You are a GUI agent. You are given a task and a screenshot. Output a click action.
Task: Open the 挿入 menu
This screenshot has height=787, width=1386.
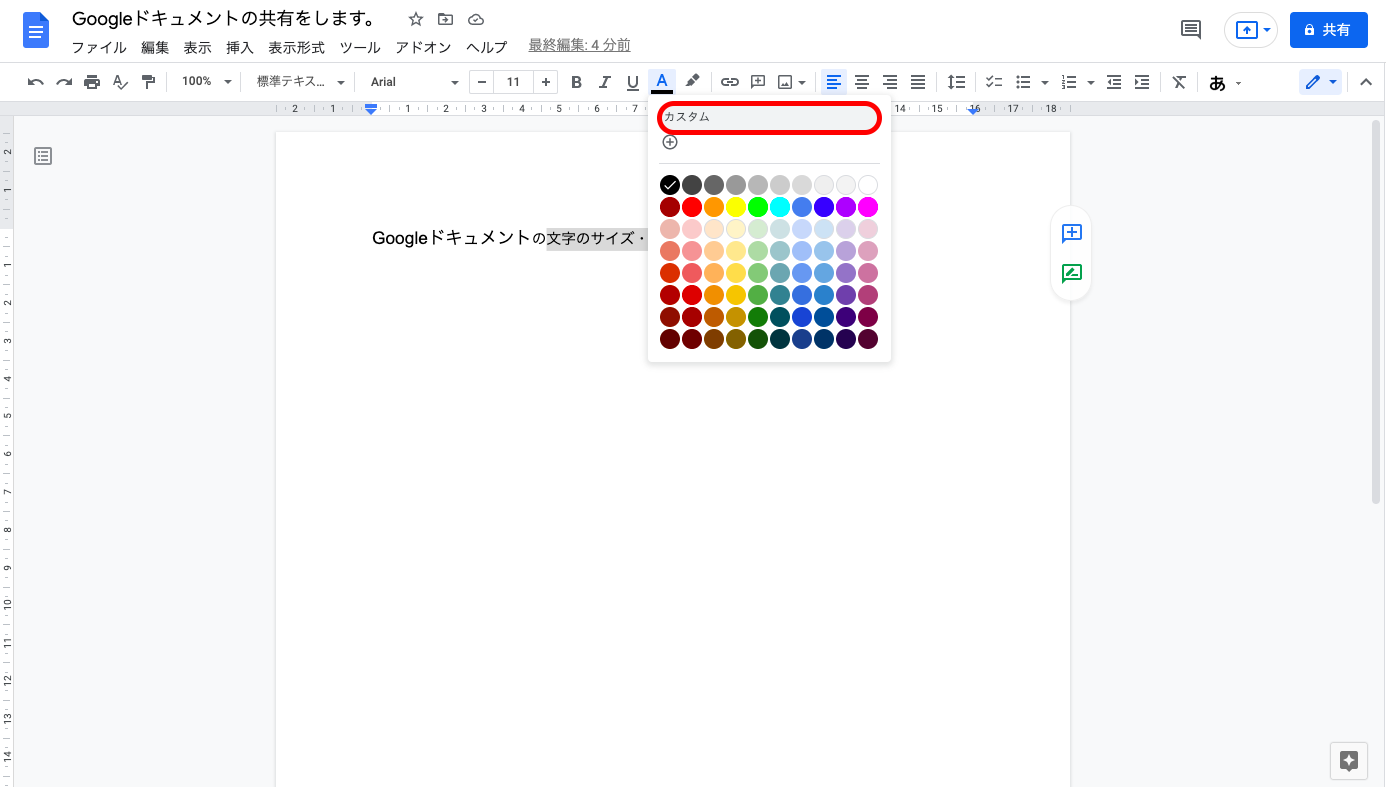[240, 47]
